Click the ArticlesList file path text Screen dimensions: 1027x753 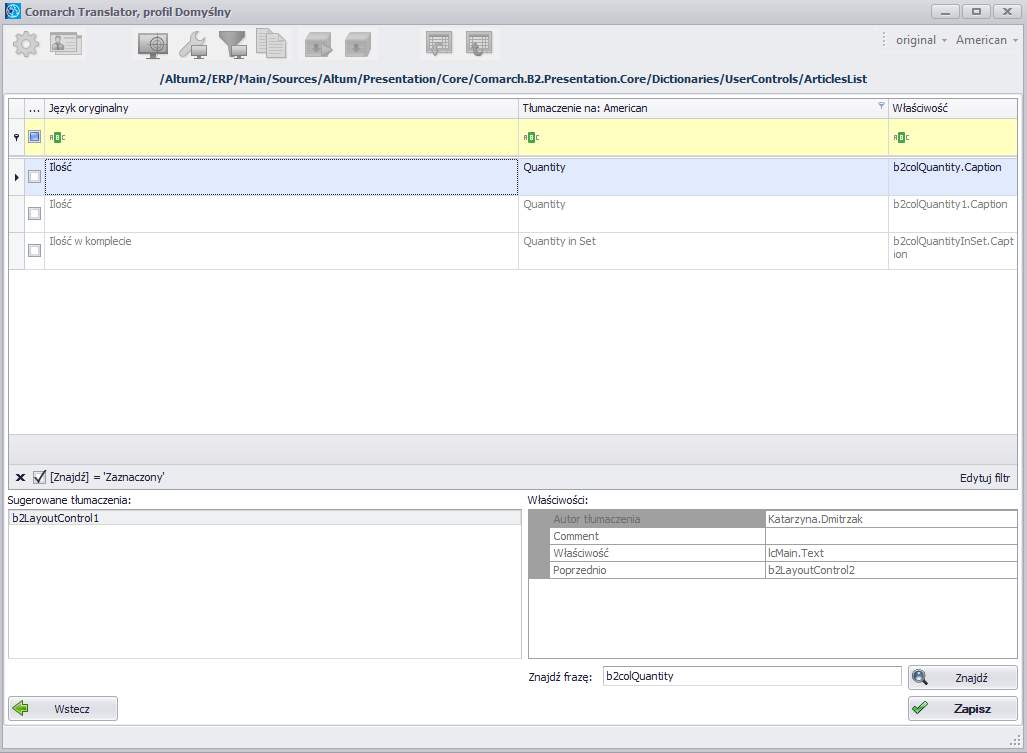[514, 79]
